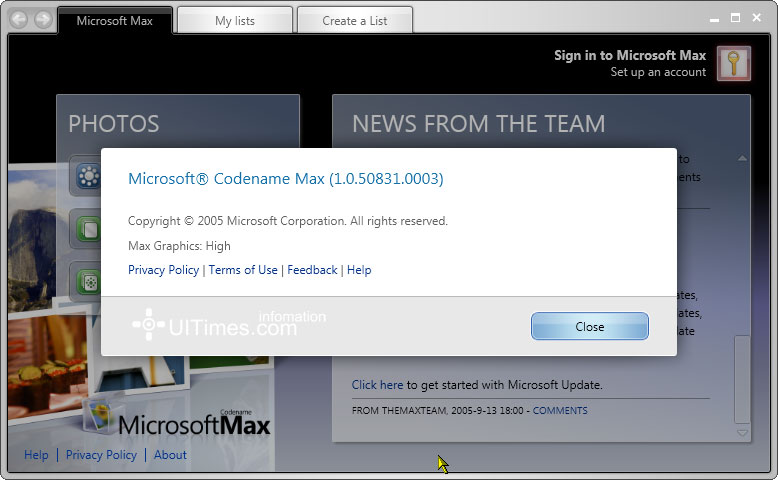The width and height of the screenshot is (778, 480).
Task: Open the Help link in dialog
Action: 359,270
